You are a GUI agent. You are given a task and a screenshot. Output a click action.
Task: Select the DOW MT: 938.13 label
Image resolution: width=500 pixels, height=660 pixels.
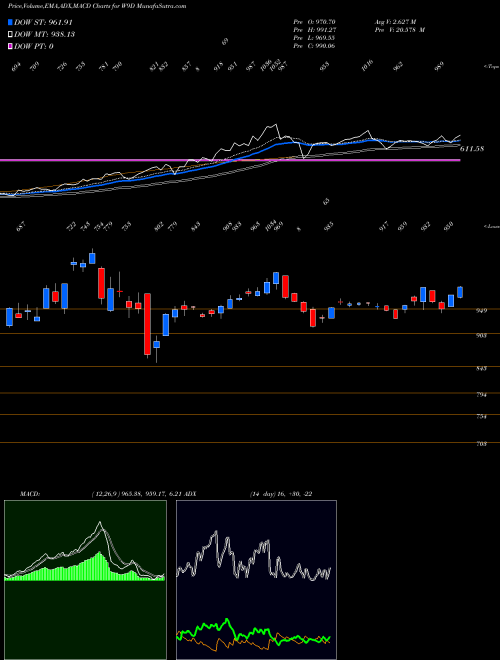(x=45, y=35)
